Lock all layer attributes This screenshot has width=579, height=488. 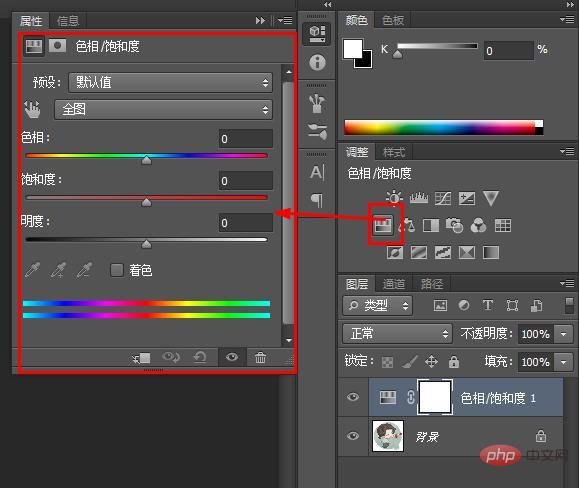pyautogui.click(x=454, y=362)
